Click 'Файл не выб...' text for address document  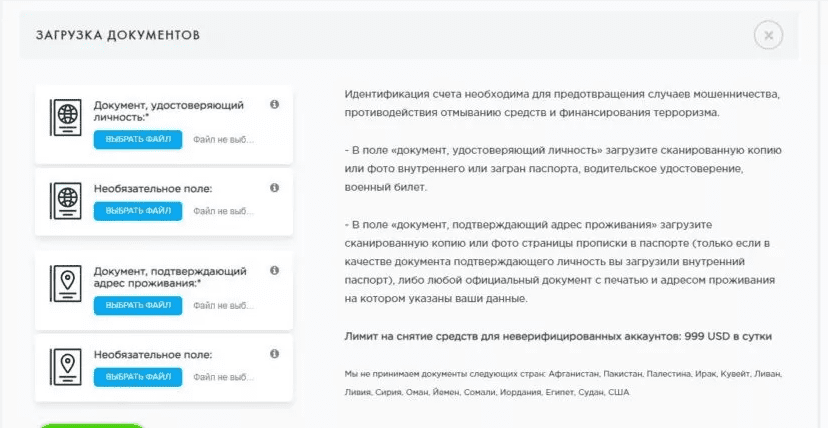(x=223, y=306)
